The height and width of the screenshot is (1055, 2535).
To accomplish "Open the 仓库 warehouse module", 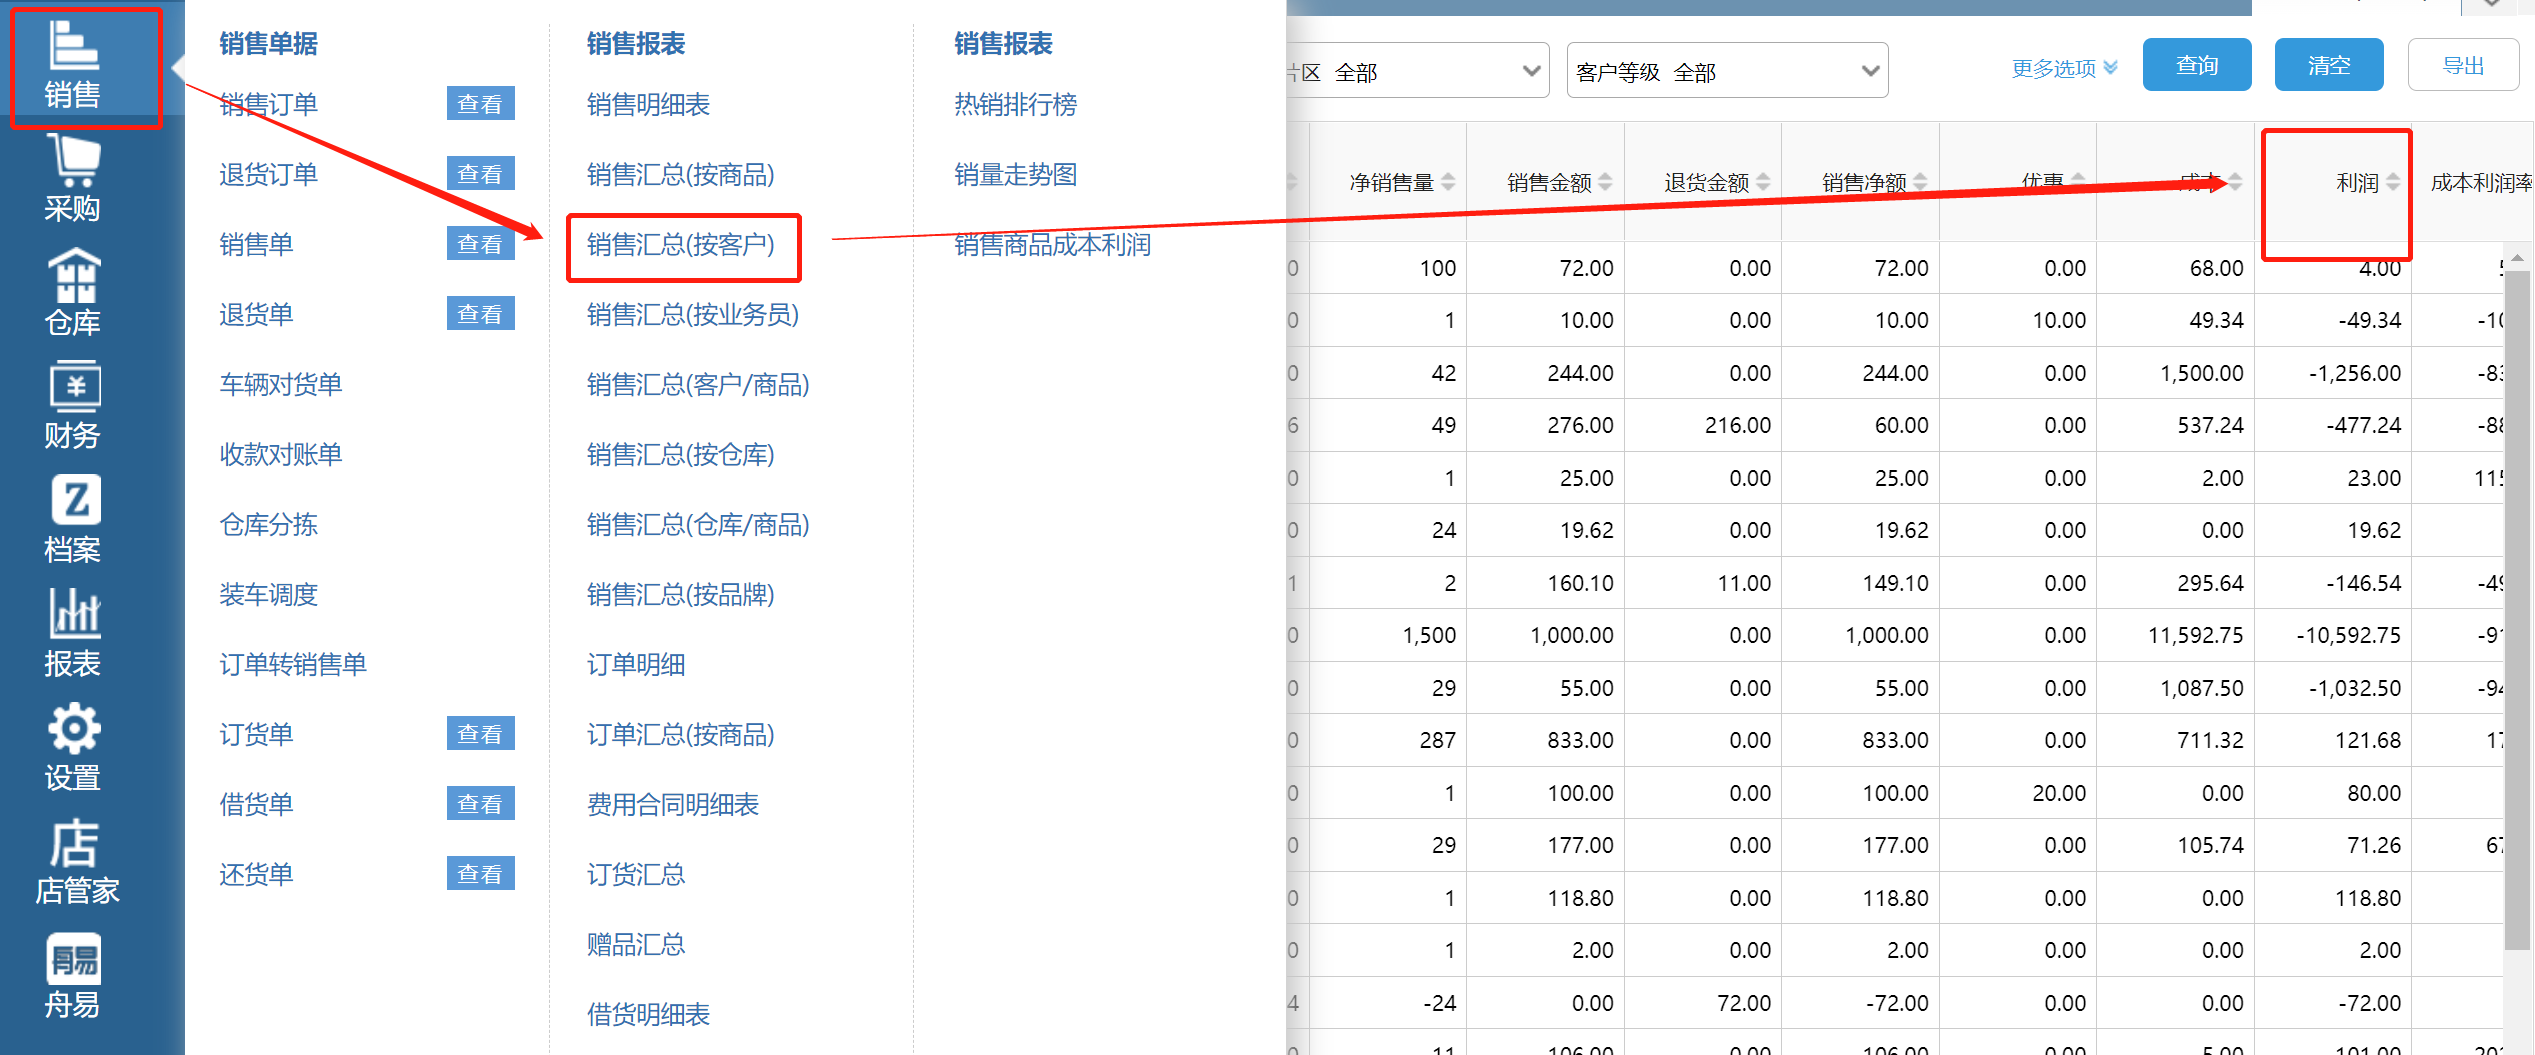I will coord(73,293).
